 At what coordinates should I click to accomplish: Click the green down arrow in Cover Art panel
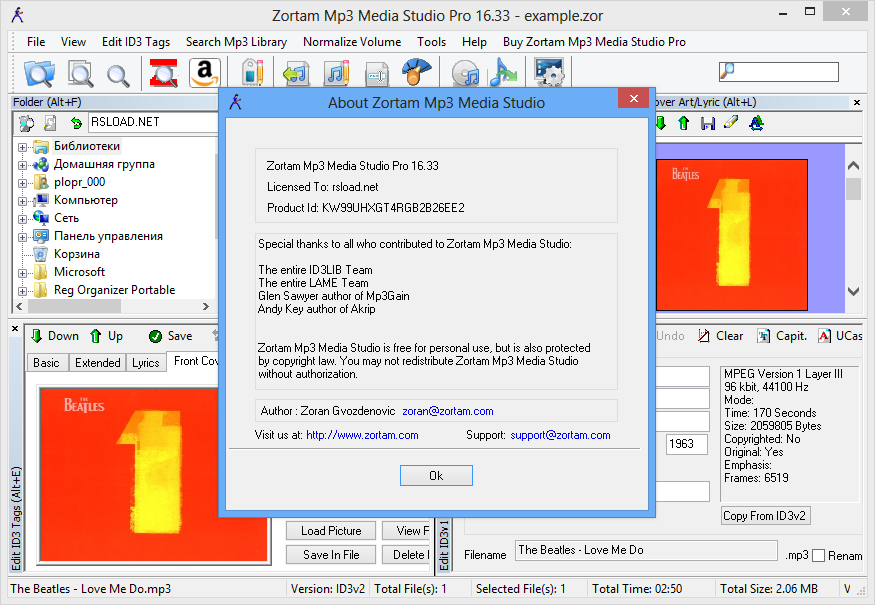661,123
